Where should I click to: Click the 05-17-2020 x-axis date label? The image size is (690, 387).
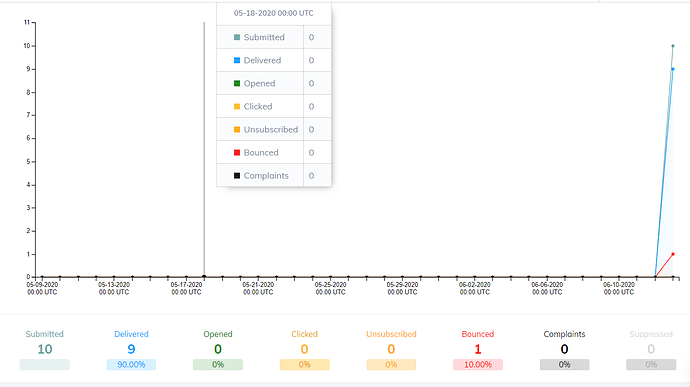tap(186, 288)
